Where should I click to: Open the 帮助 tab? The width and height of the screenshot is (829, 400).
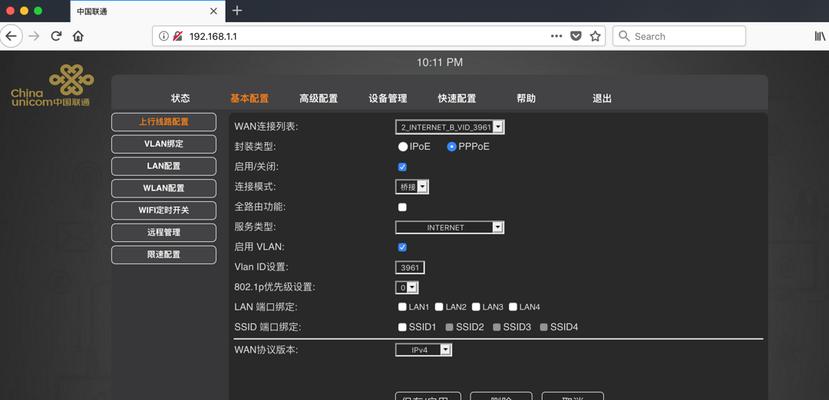point(526,98)
